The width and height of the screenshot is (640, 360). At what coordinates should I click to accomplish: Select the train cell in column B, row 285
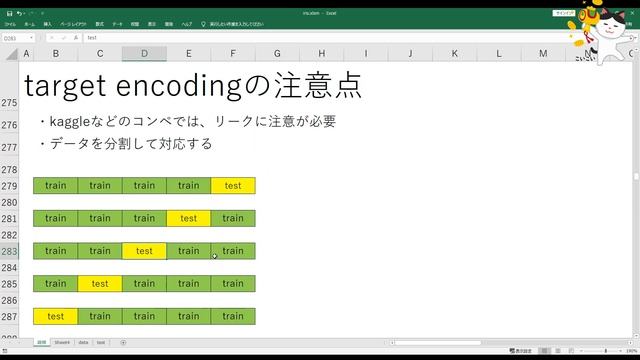coord(56,284)
